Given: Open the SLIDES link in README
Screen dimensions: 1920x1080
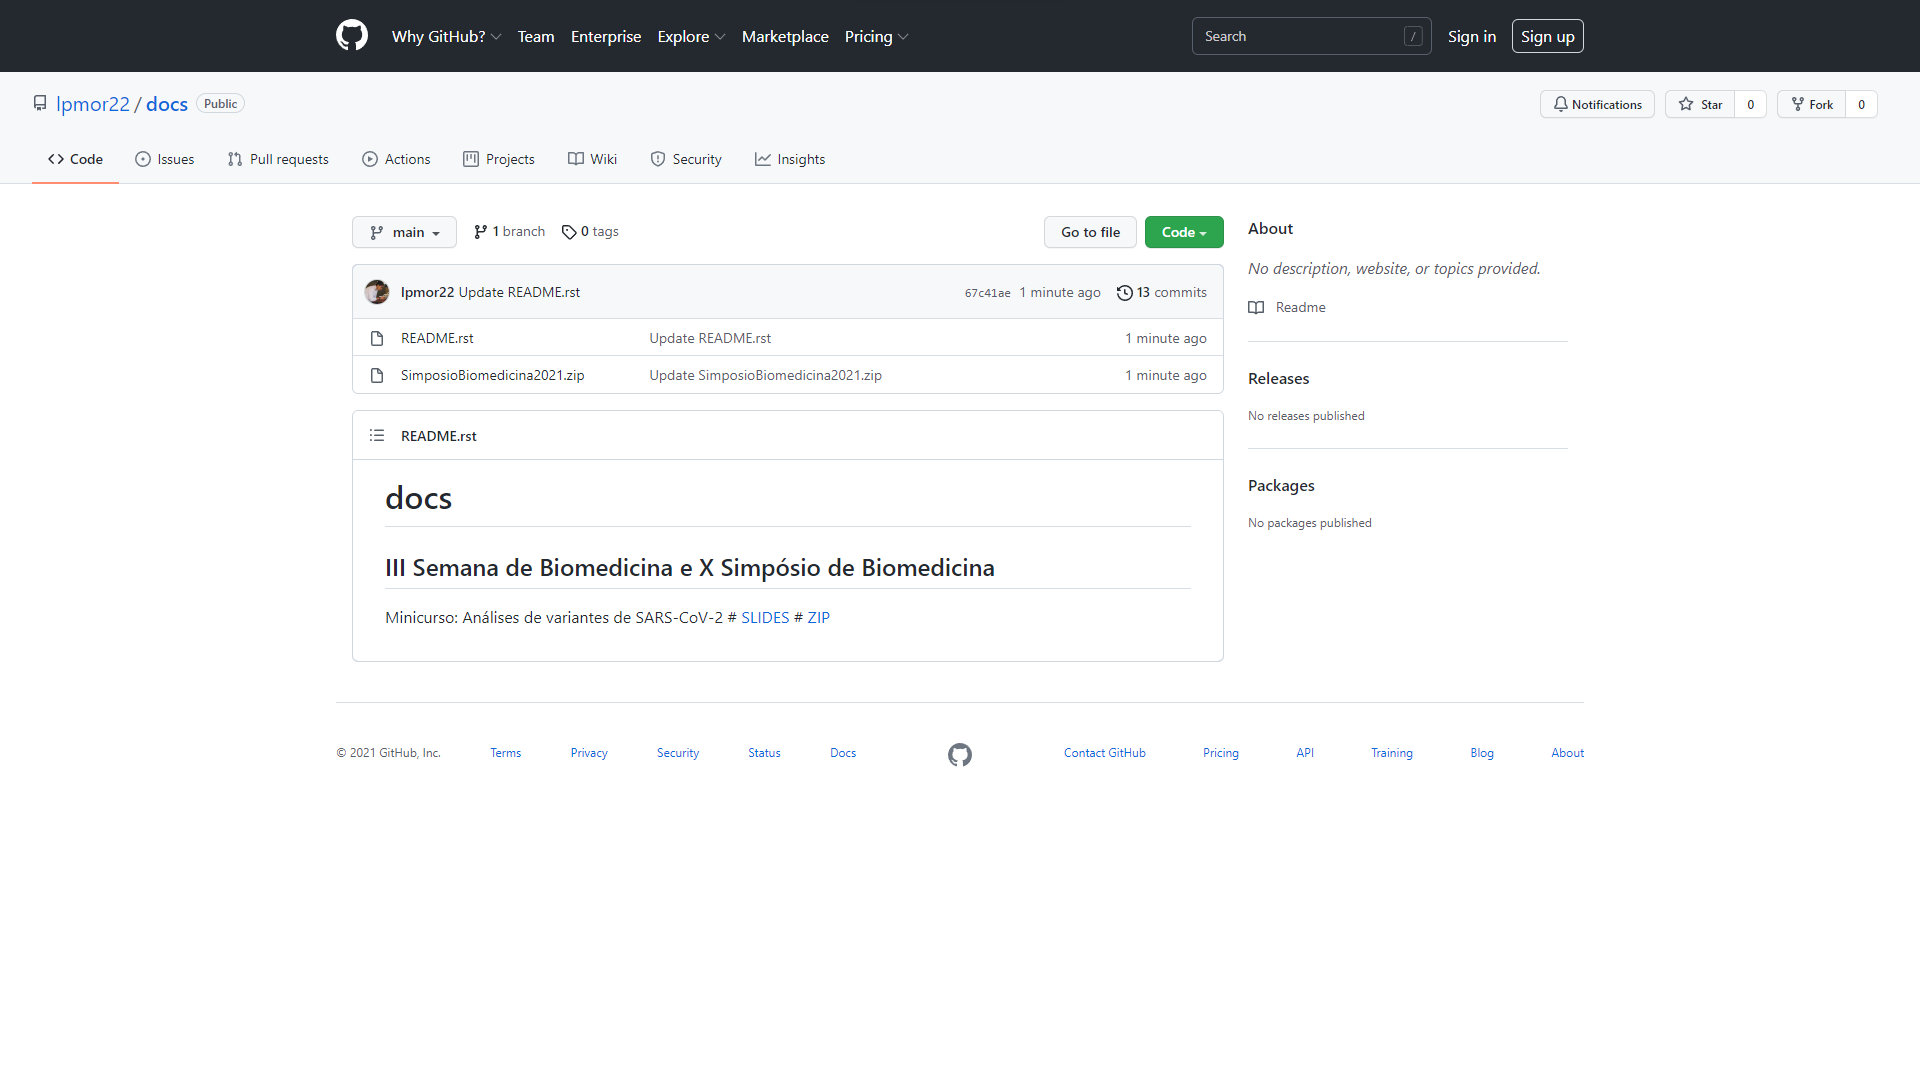Looking at the screenshot, I should [765, 618].
